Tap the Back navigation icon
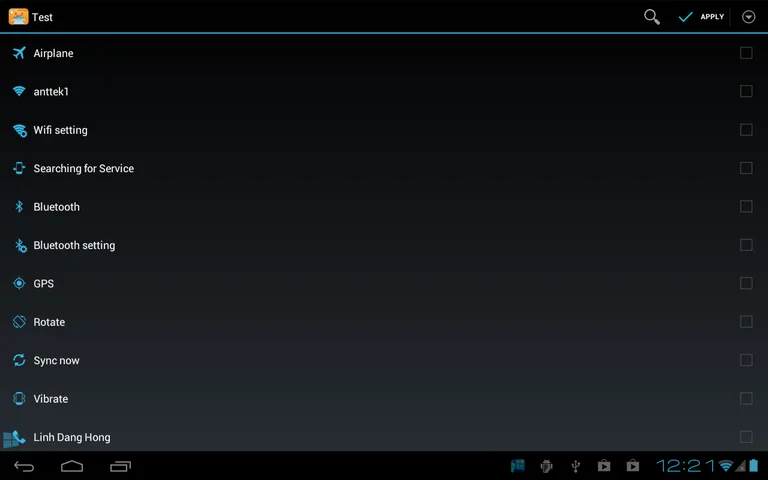The image size is (768, 480). coord(24,466)
